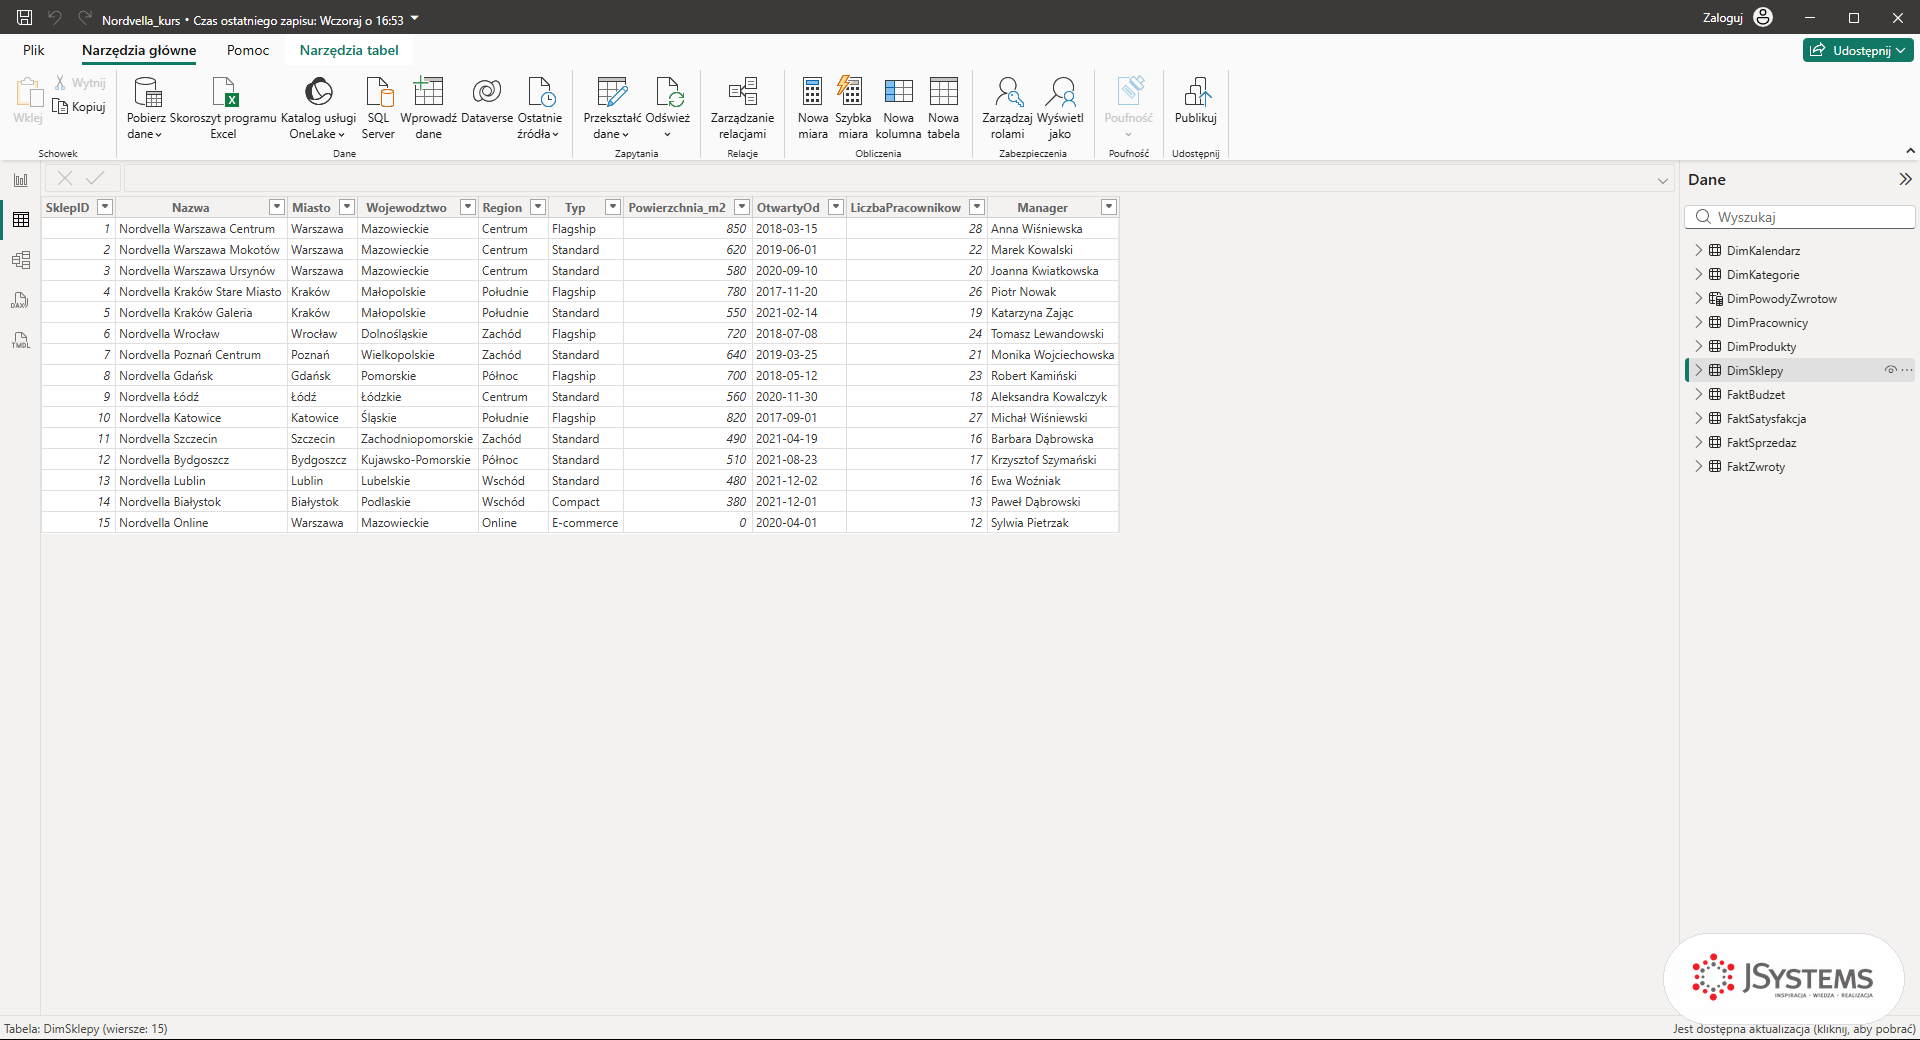Click the Odśwież refresh icon
The width and height of the screenshot is (1920, 1040).
tap(668, 92)
